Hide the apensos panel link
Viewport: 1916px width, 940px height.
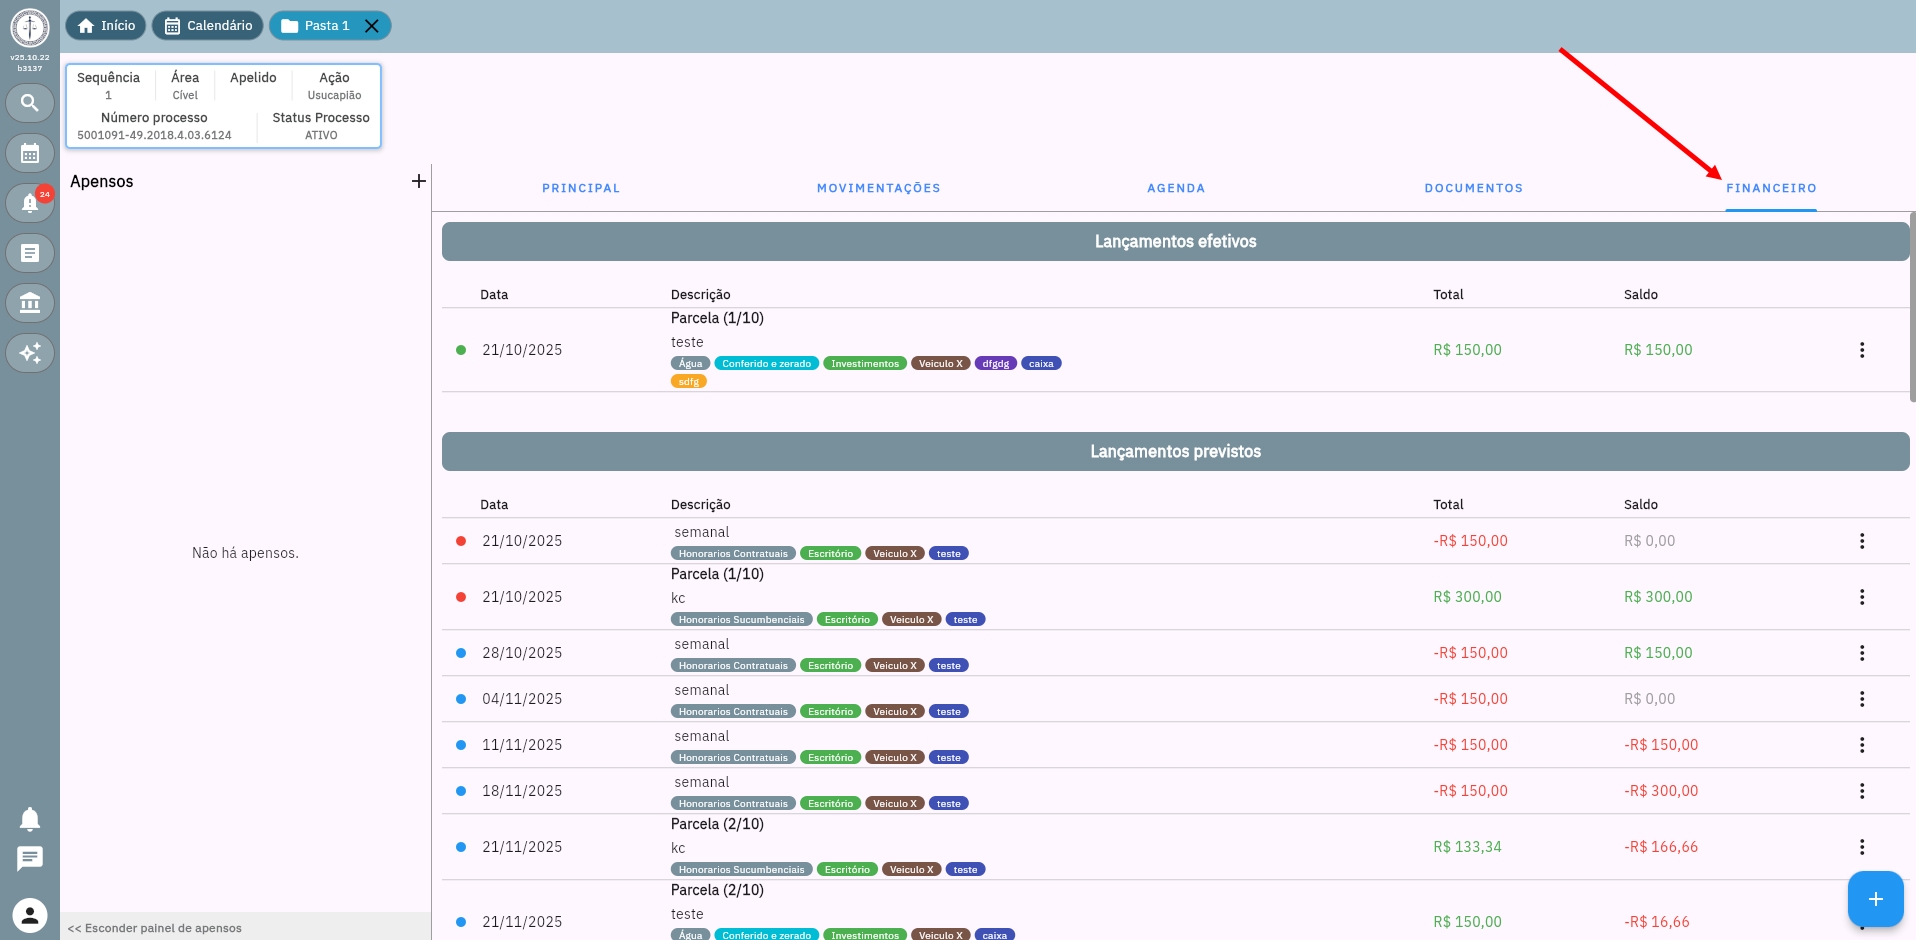click(155, 928)
